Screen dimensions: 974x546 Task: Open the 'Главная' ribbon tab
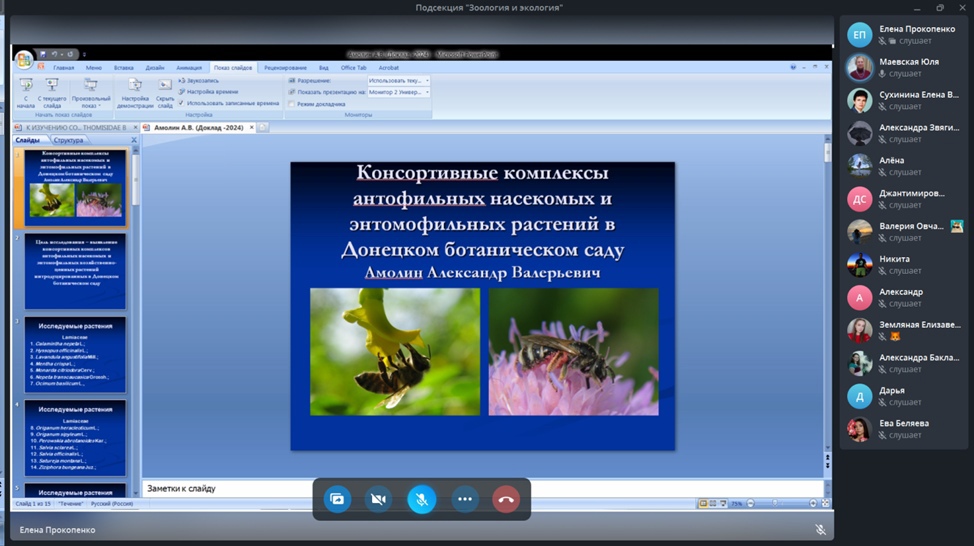click(63, 68)
